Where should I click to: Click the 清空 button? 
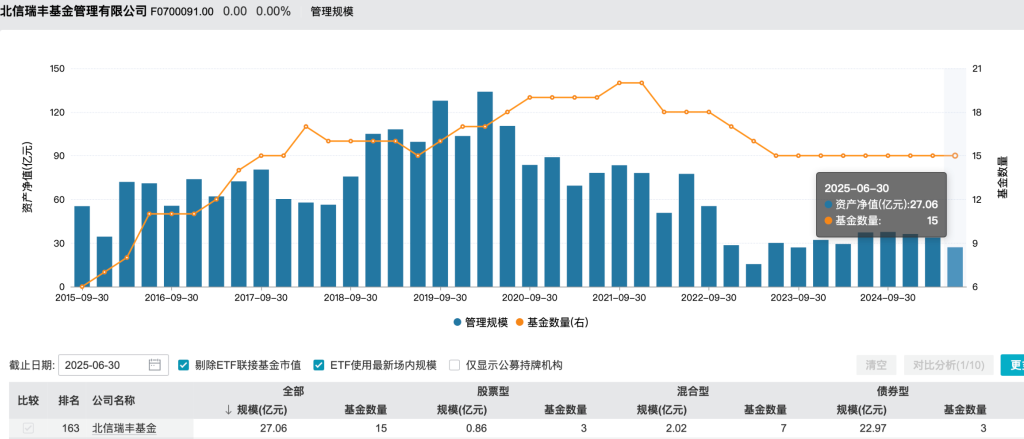(876, 365)
